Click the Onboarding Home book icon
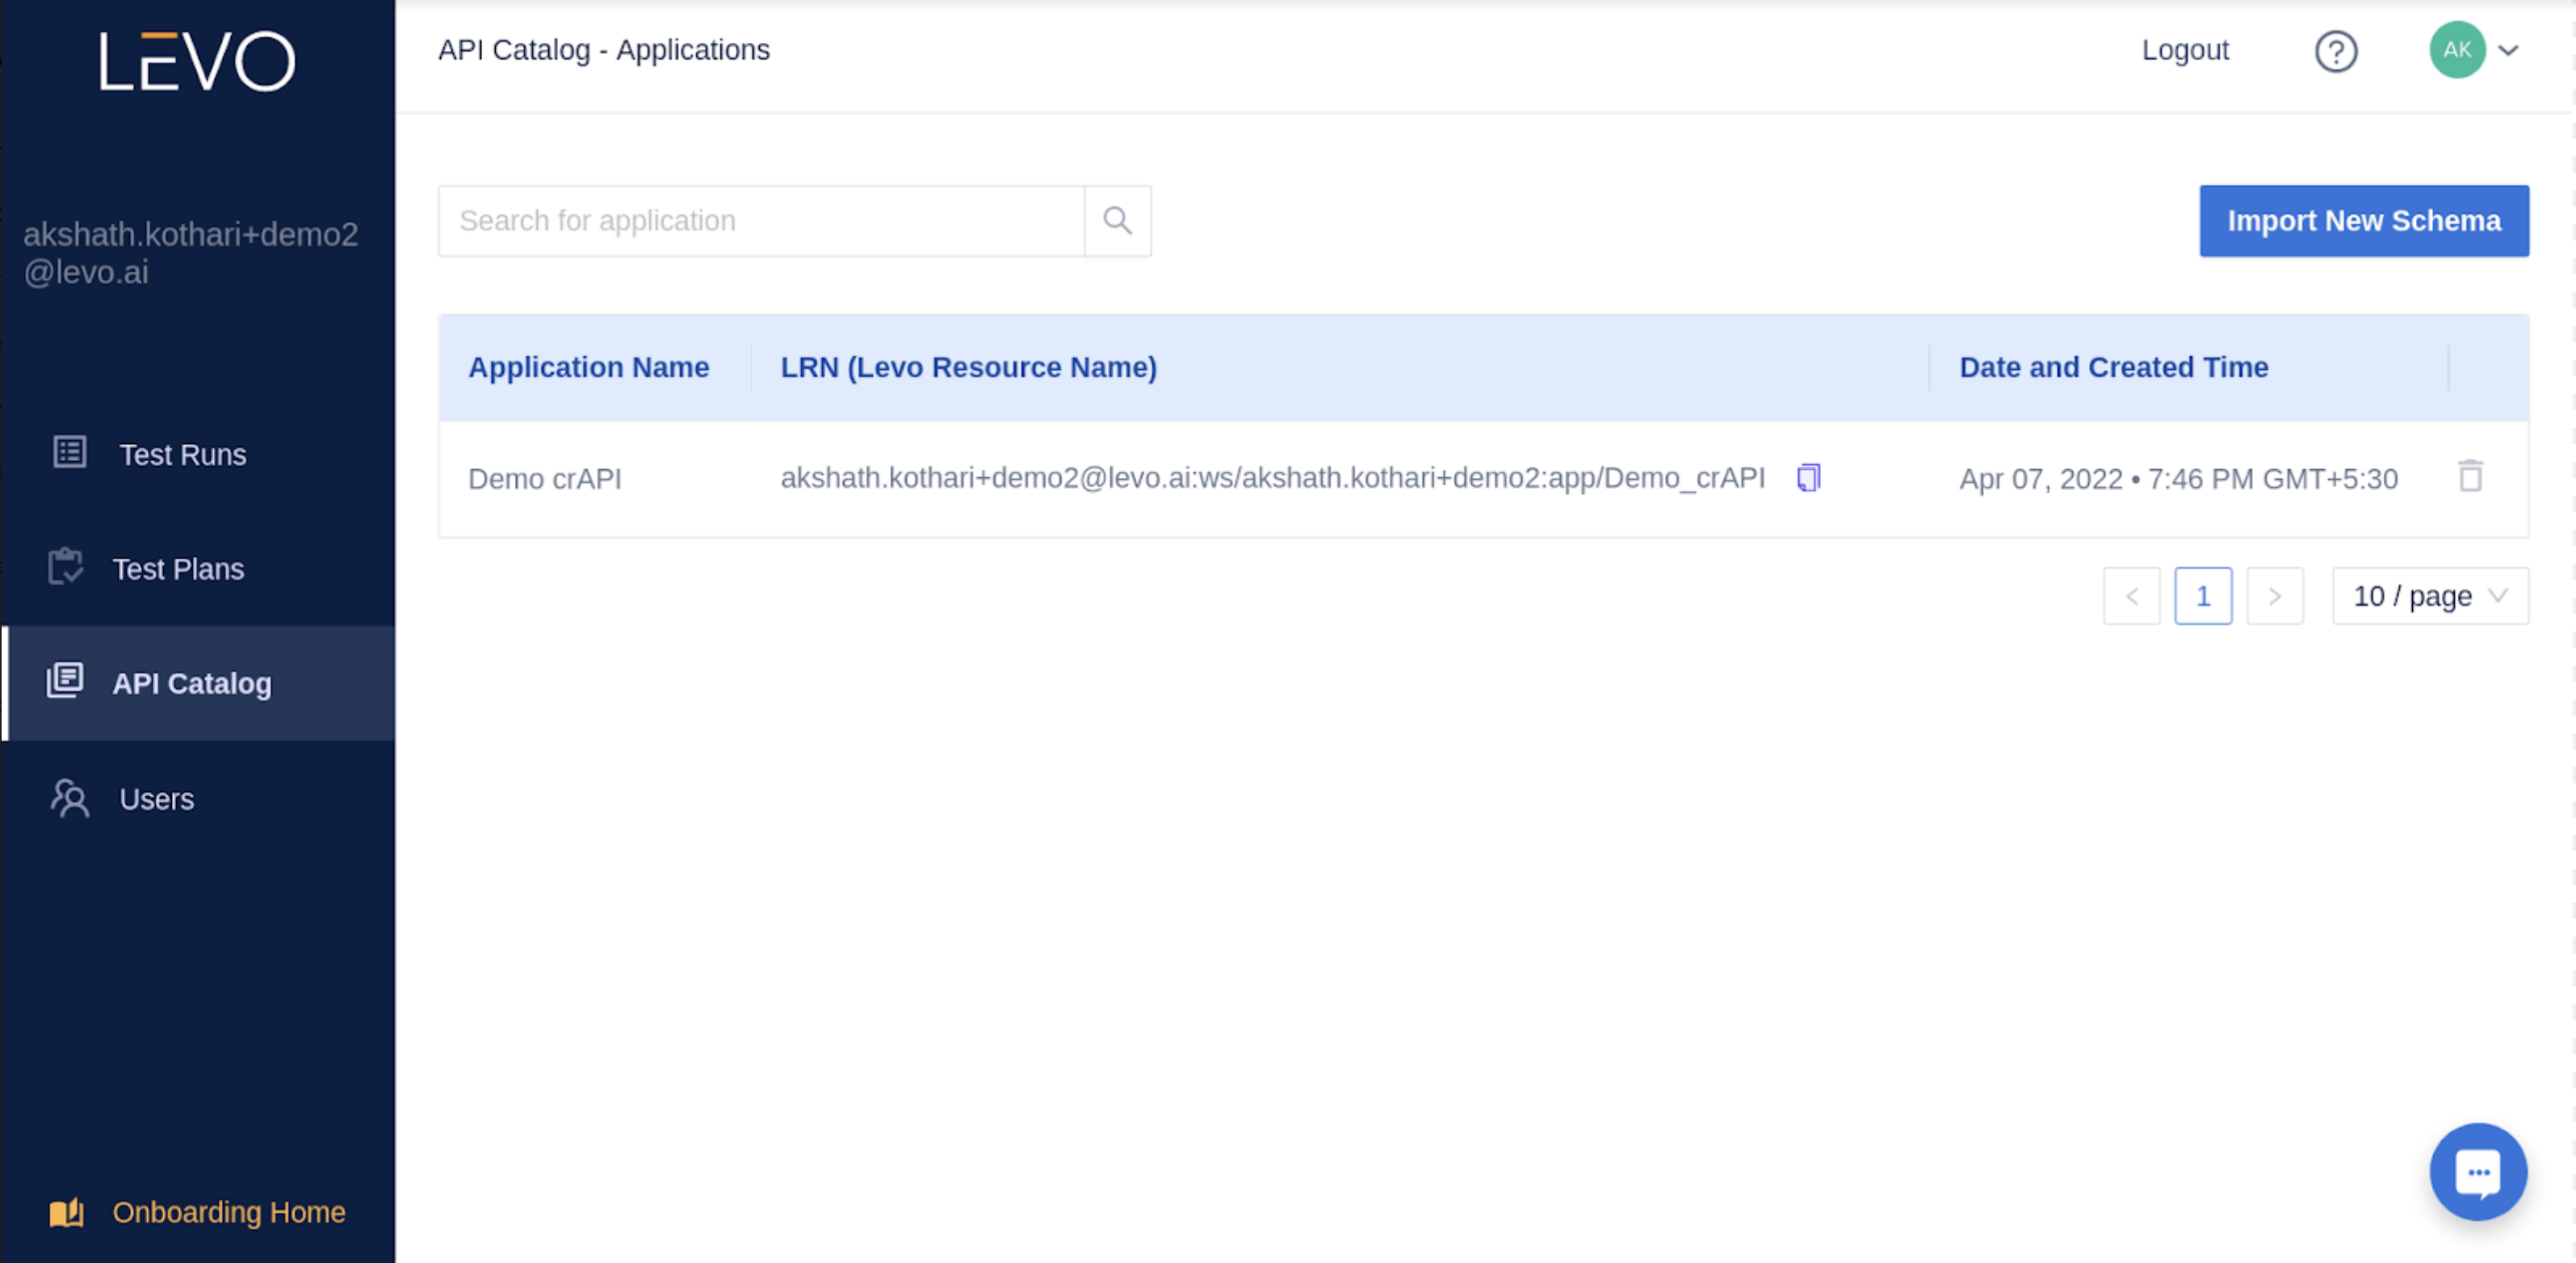This screenshot has height=1263, width=2576. [x=67, y=1212]
